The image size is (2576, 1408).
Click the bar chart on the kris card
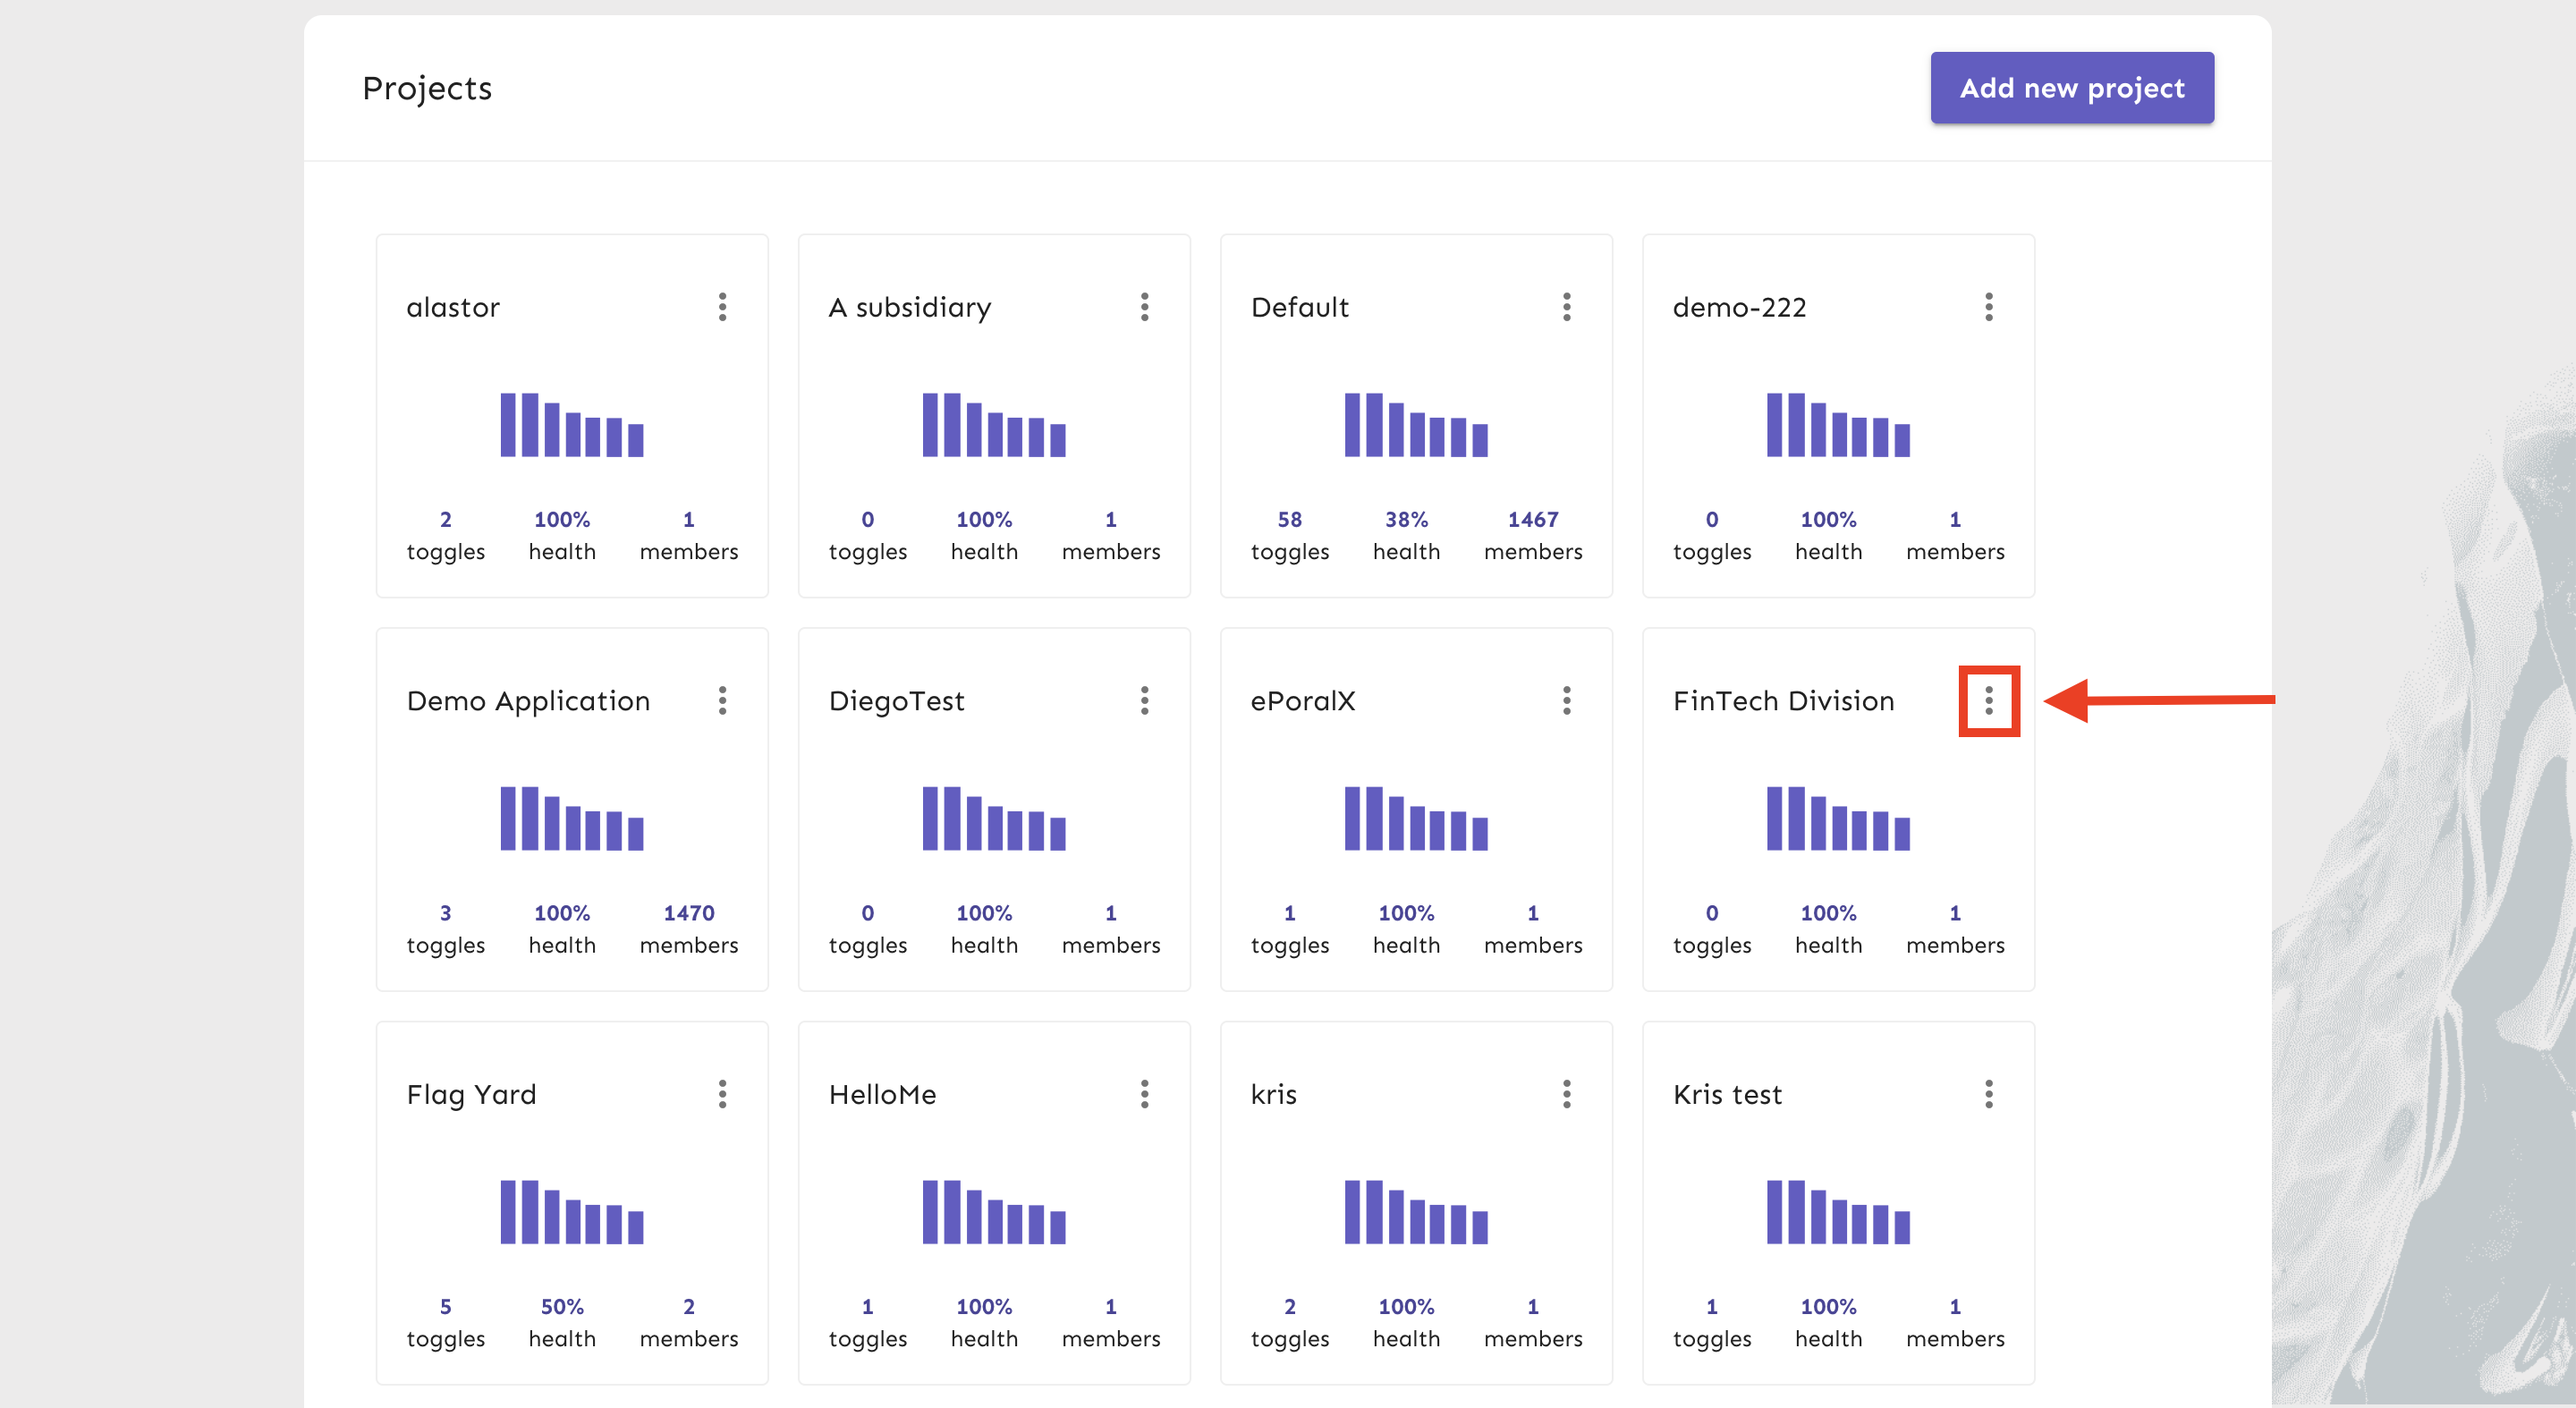[1416, 1212]
